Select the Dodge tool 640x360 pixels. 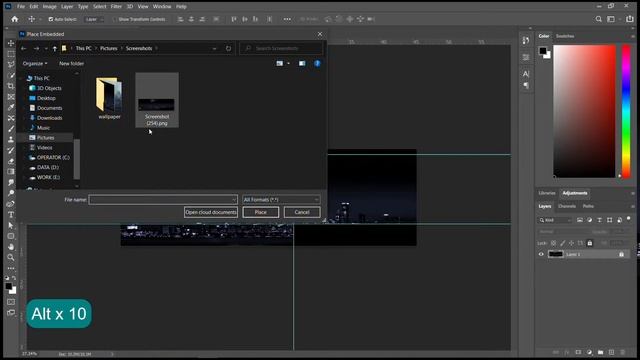(11, 193)
